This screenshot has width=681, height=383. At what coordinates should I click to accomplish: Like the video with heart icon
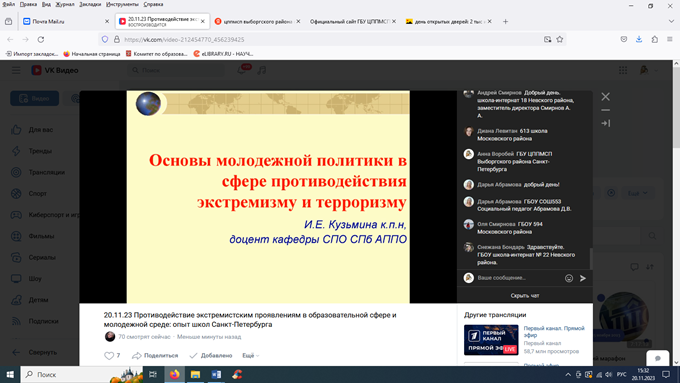coord(109,356)
